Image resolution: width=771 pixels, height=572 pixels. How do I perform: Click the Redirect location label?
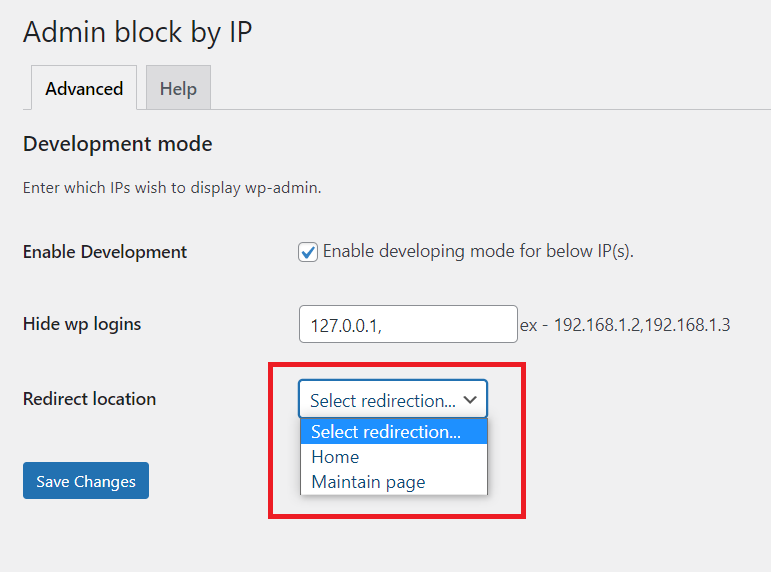point(89,399)
